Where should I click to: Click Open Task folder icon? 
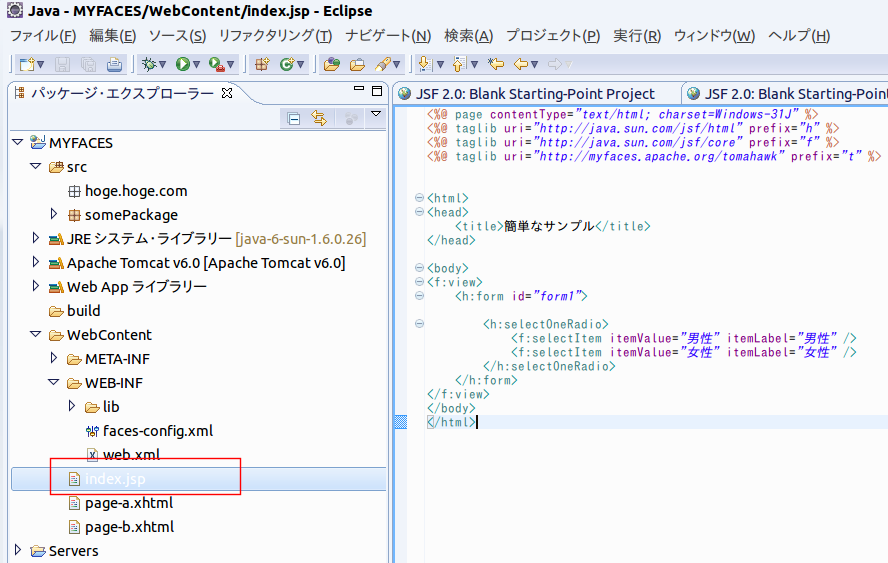tap(357, 64)
